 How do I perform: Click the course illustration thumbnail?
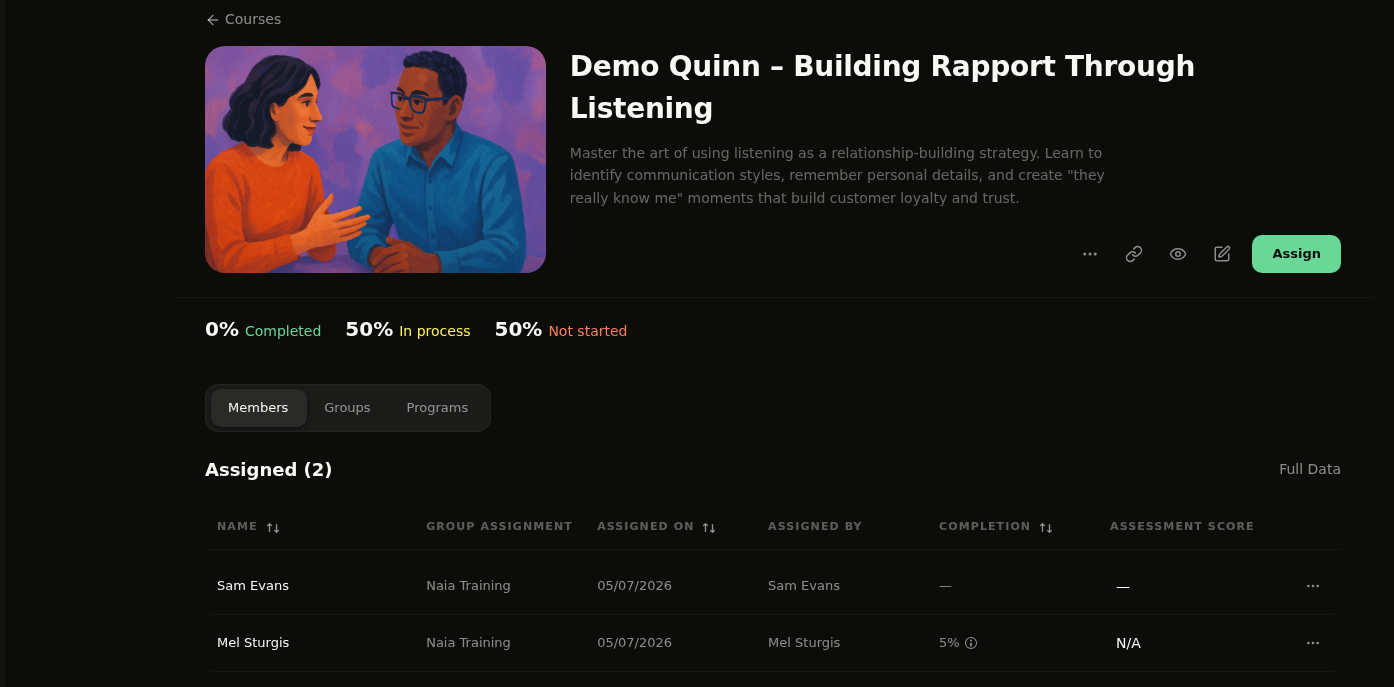pyautogui.click(x=375, y=159)
